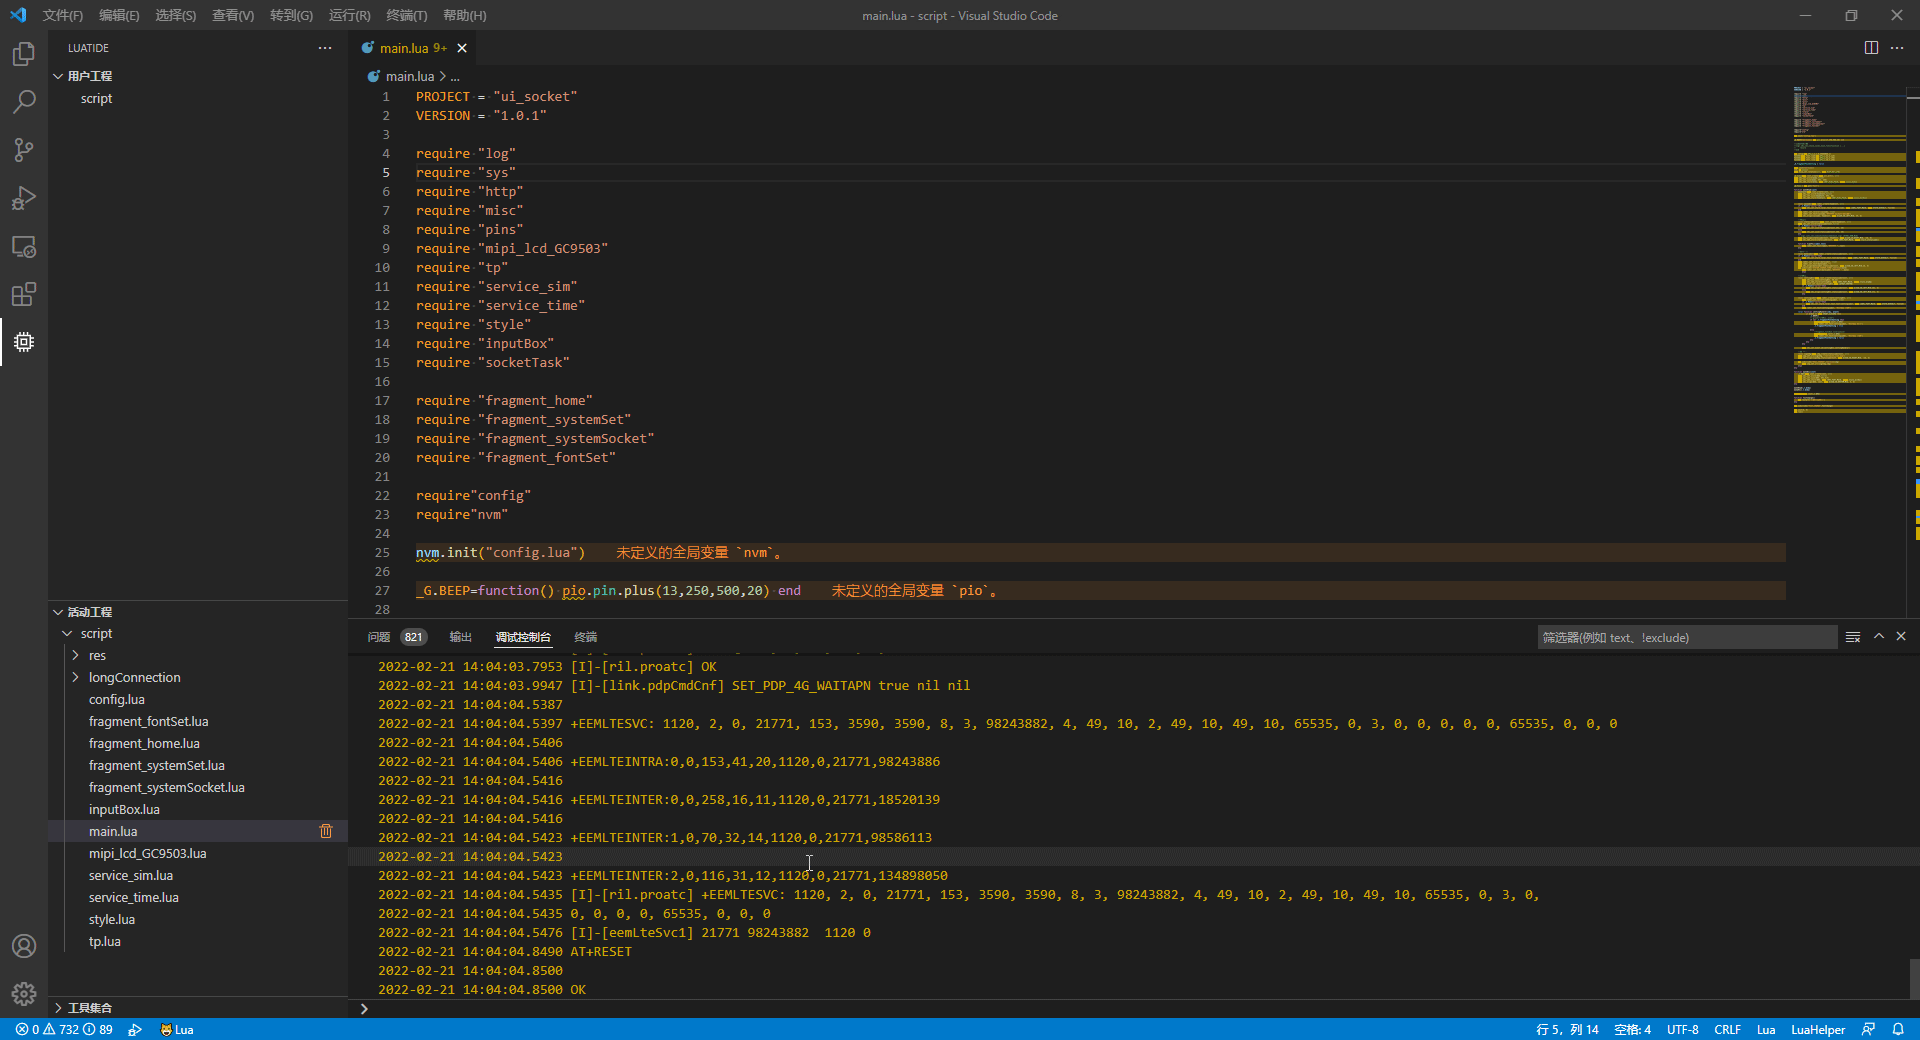Image resolution: width=1920 pixels, height=1040 pixels.
Task: Switch to the 输出 panel tab
Action: click(460, 637)
